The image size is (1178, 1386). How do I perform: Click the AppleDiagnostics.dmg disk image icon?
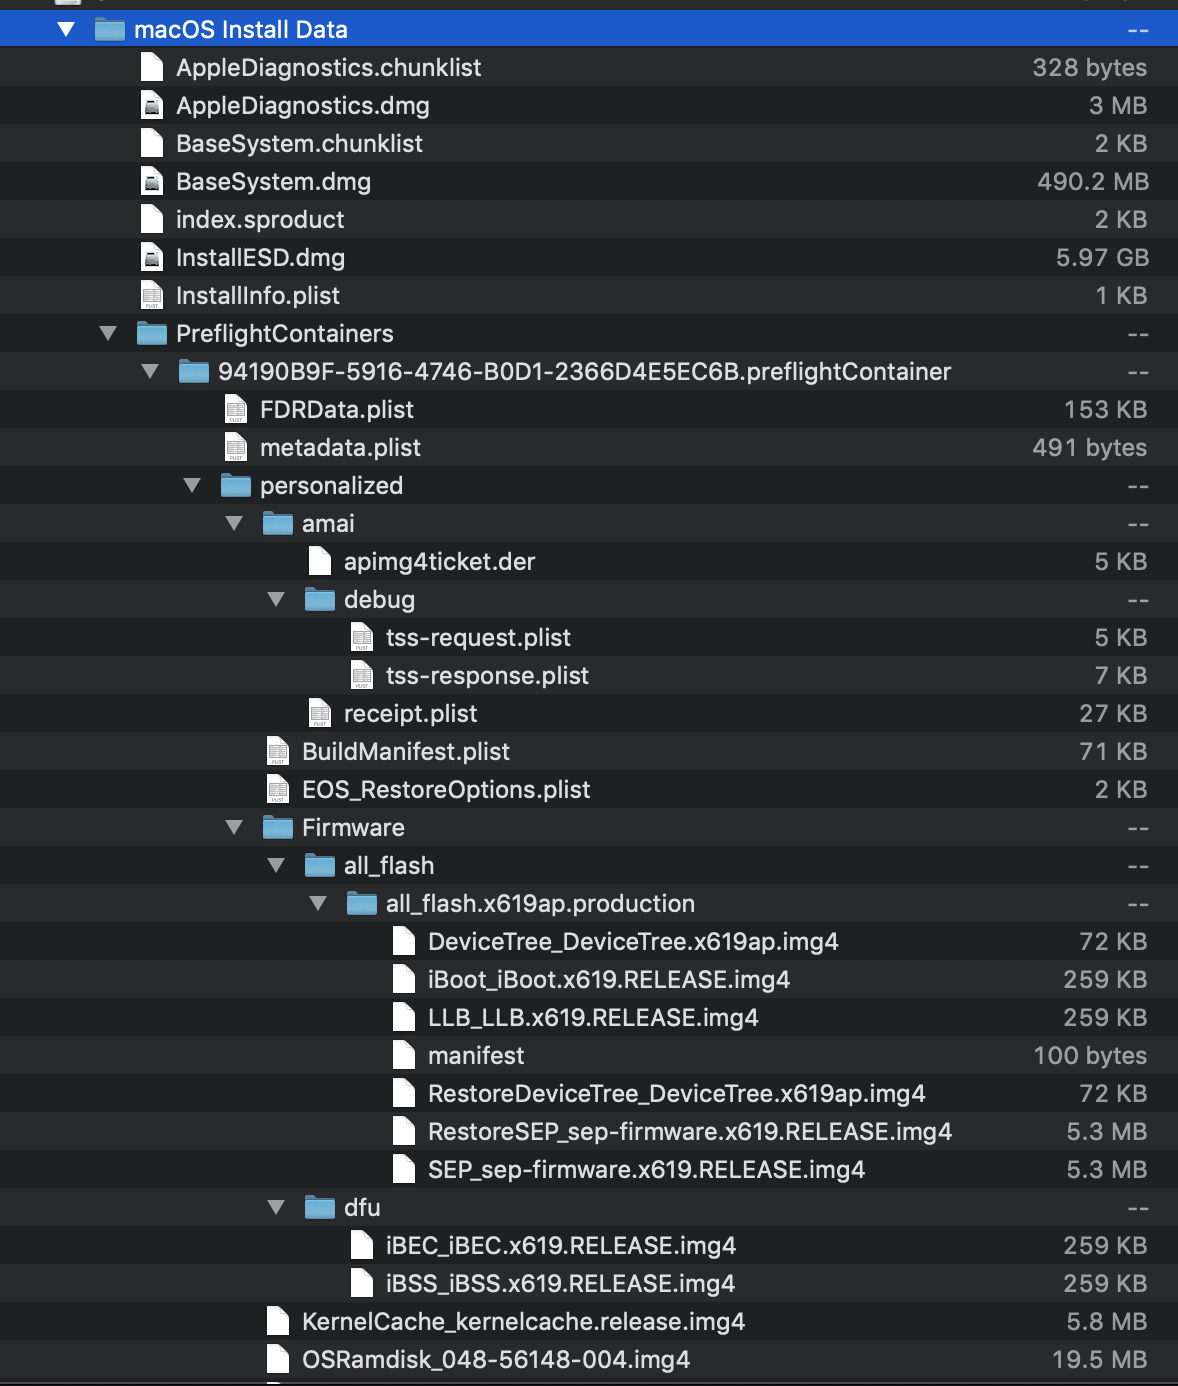[152, 106]
